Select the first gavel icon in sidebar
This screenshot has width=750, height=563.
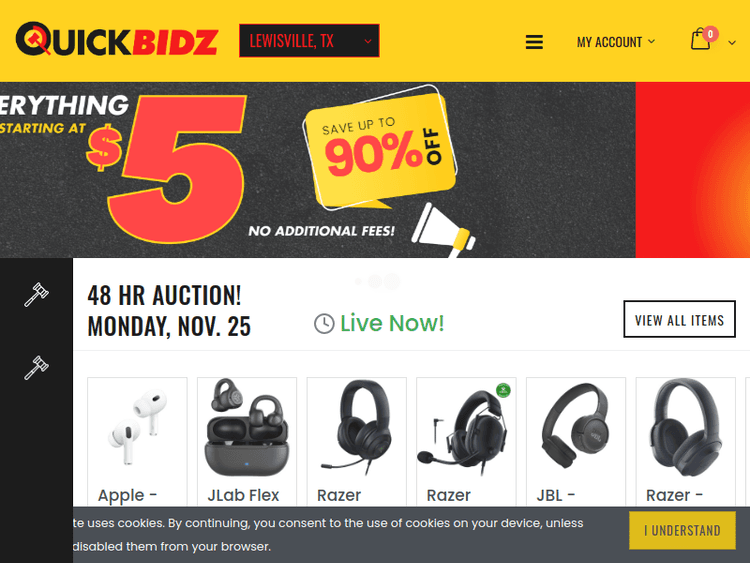pos(36,294)
